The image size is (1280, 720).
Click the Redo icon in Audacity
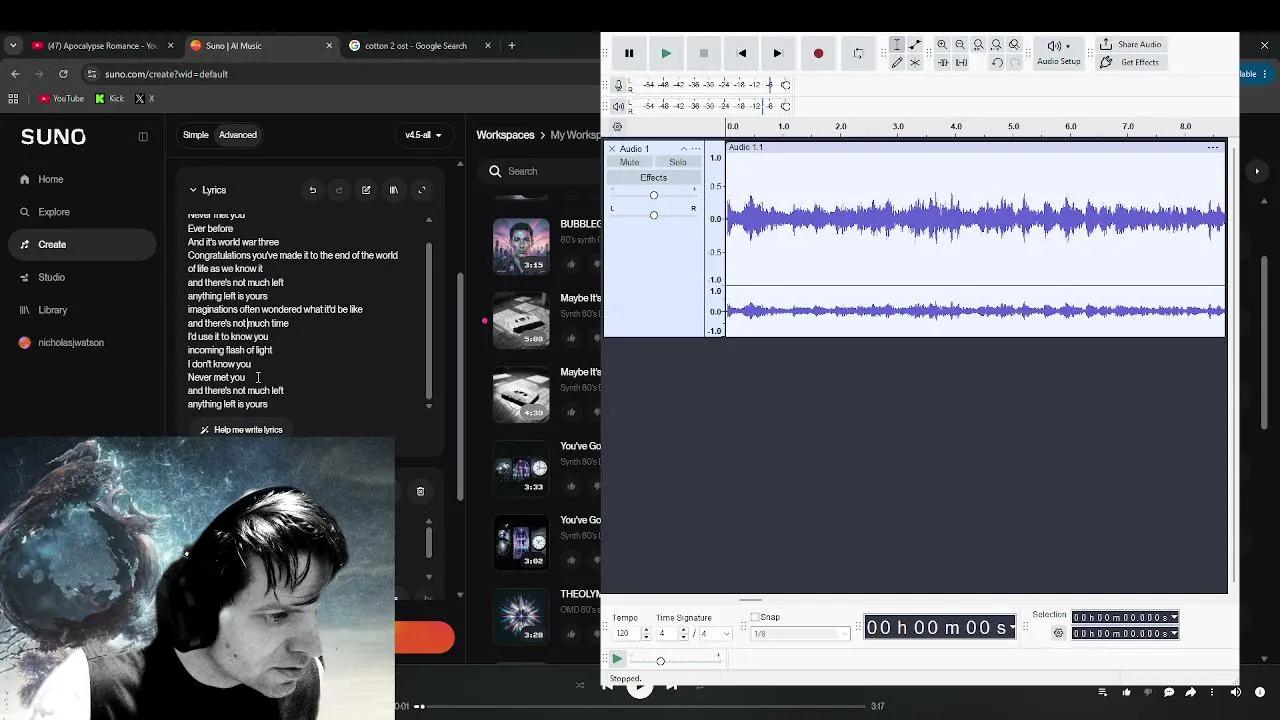click(x=1014, y=63)
